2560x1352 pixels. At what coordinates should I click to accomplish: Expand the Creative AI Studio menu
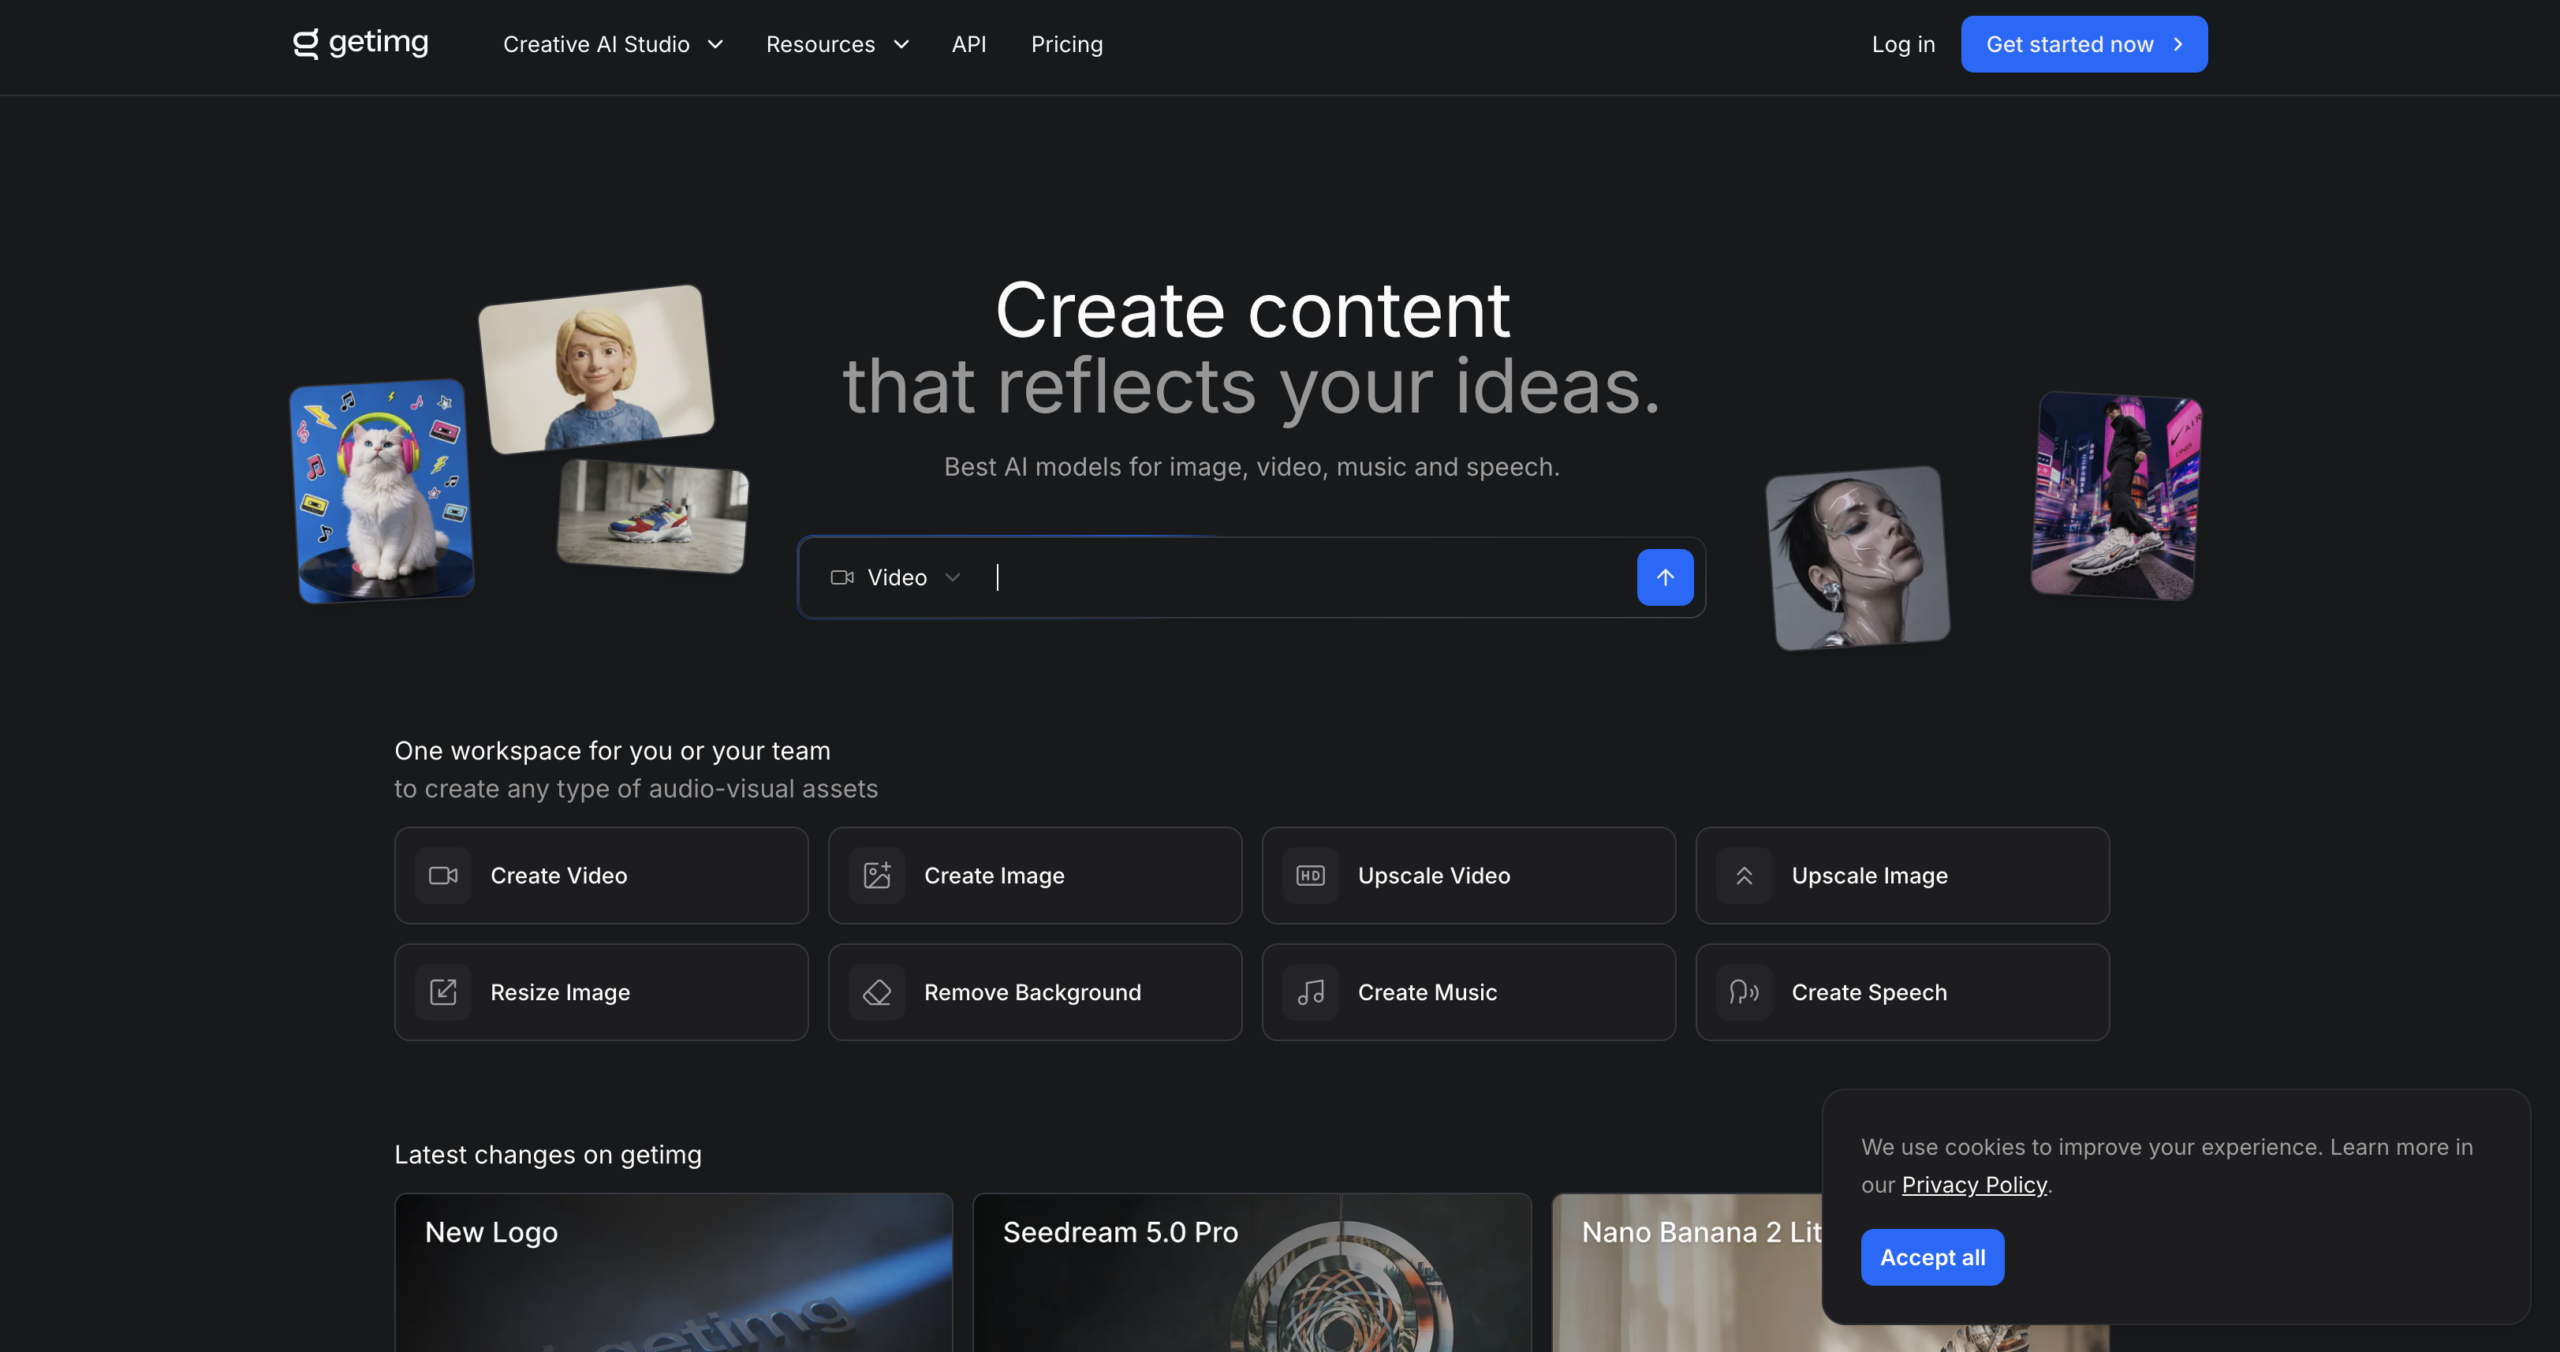tap(613, 44)
